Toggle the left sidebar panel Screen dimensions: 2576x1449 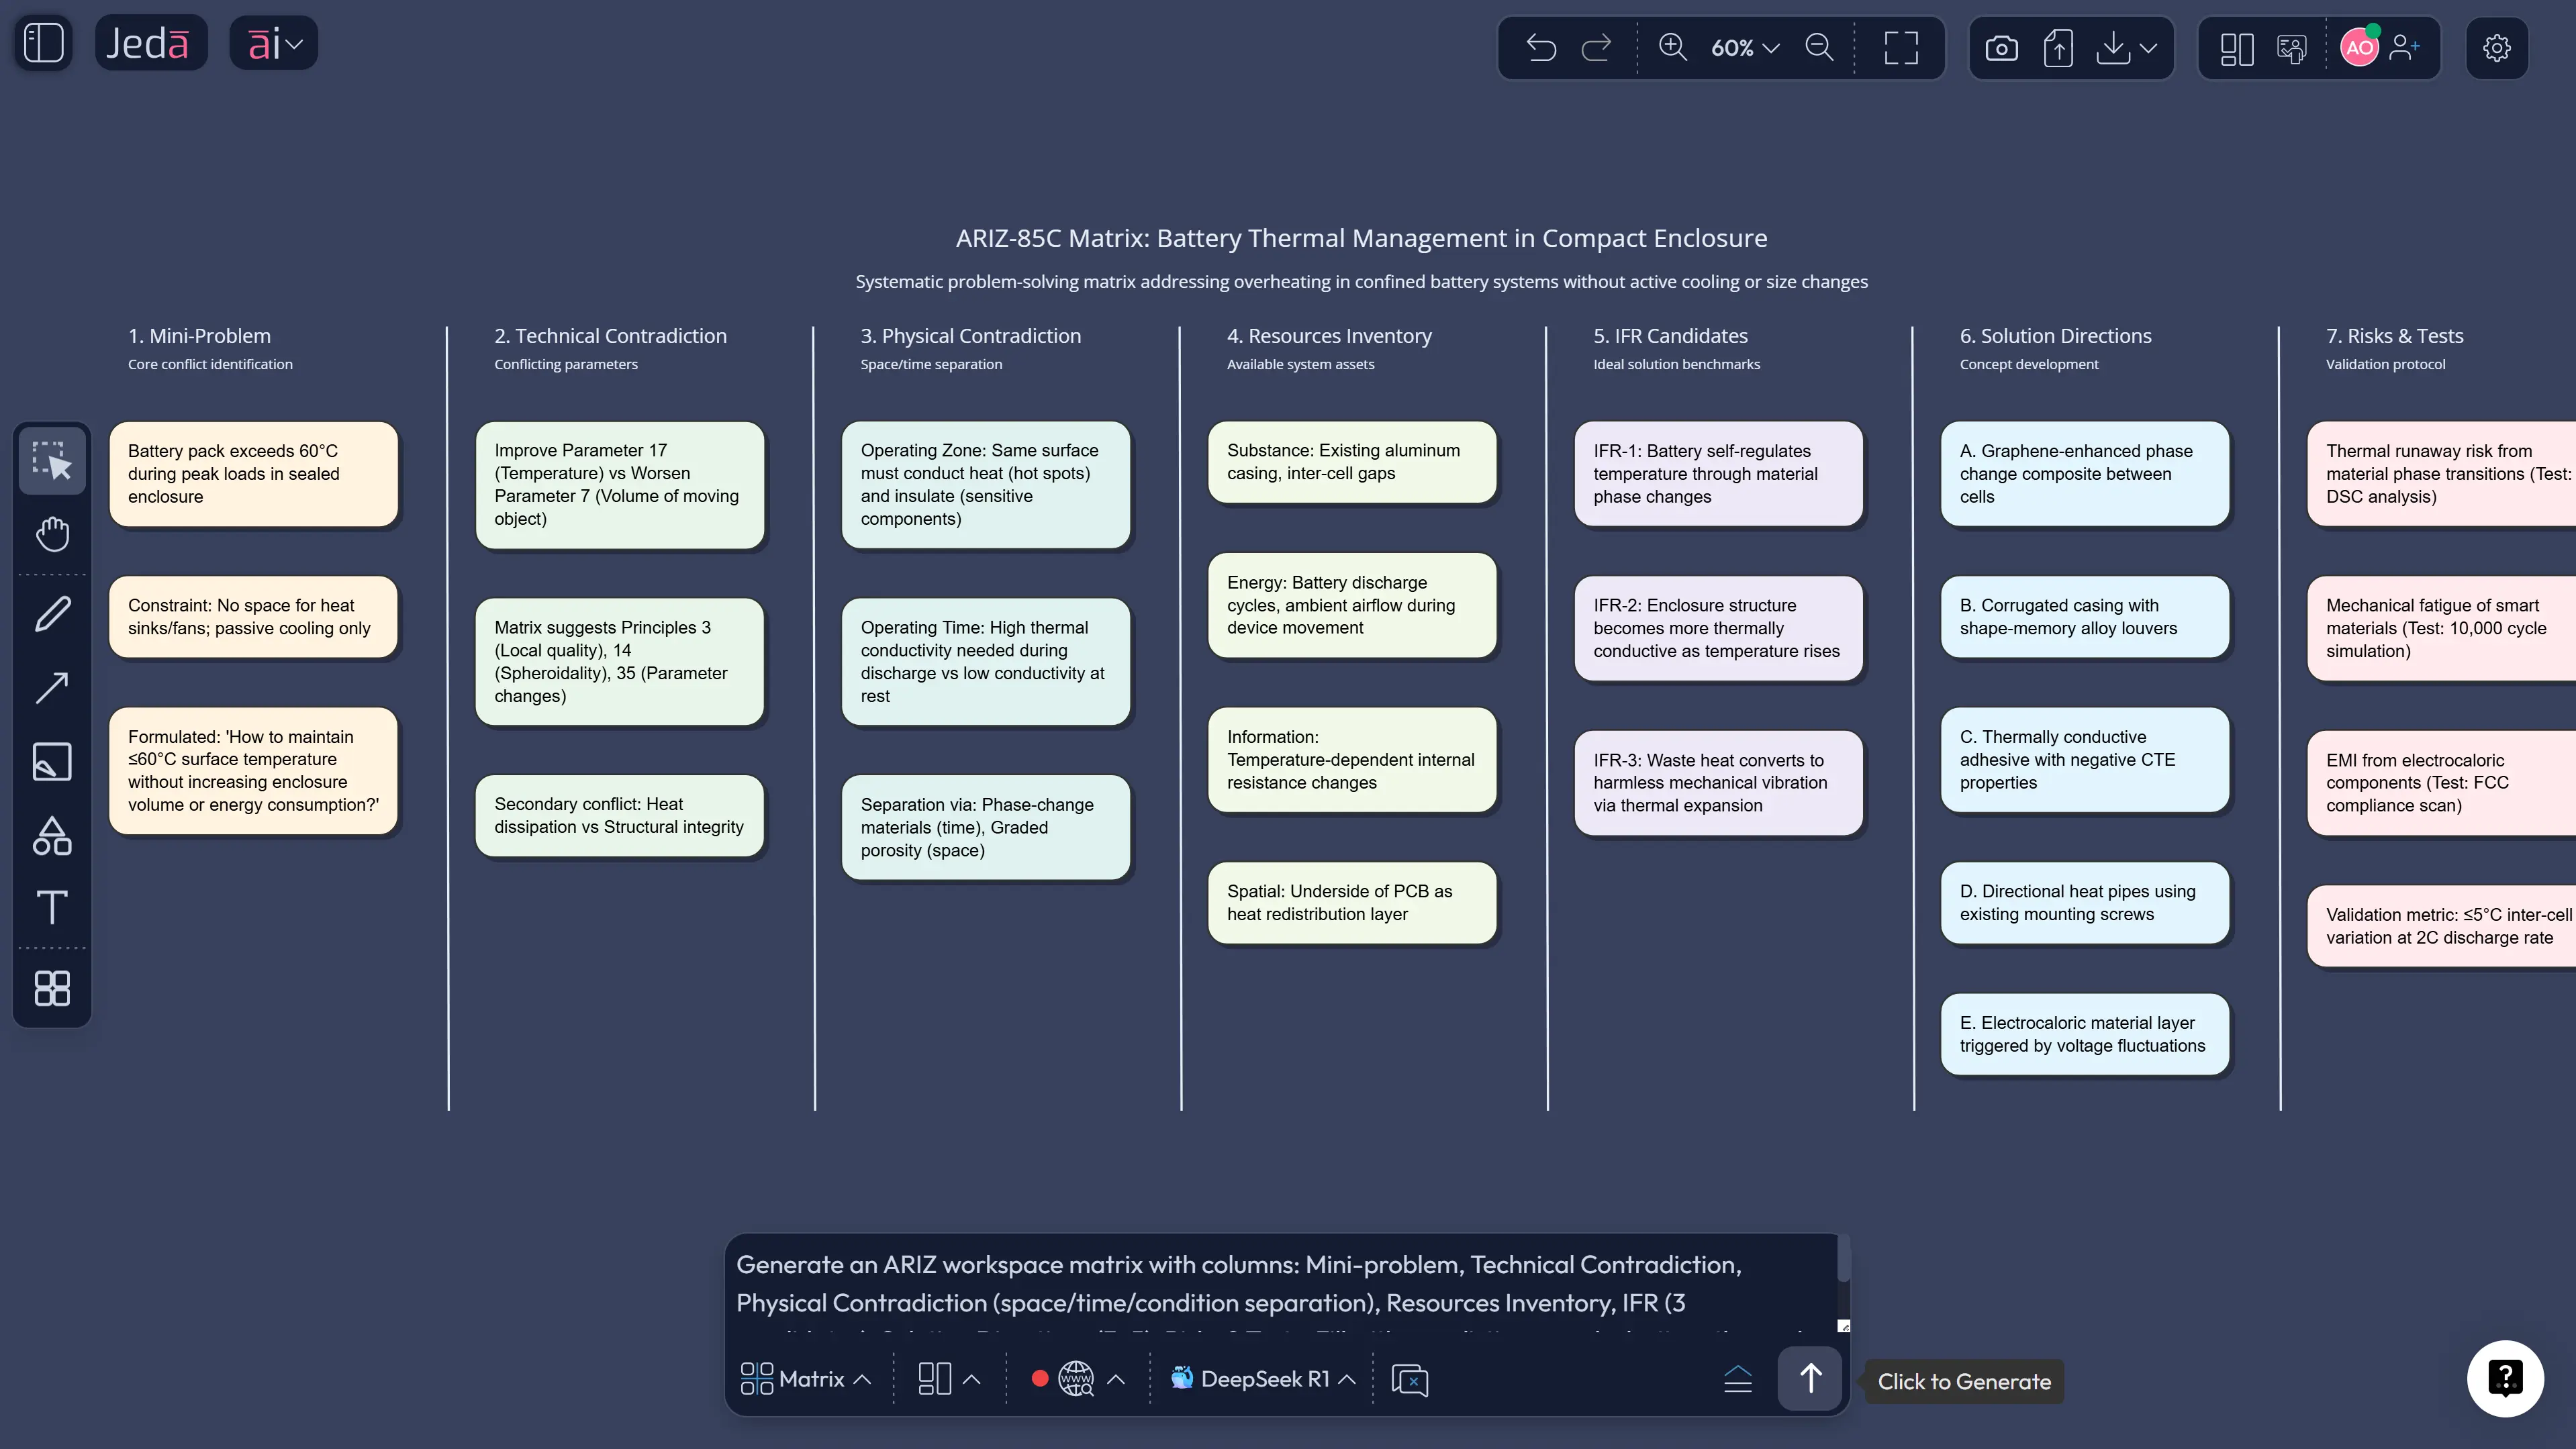pos(44,44)
